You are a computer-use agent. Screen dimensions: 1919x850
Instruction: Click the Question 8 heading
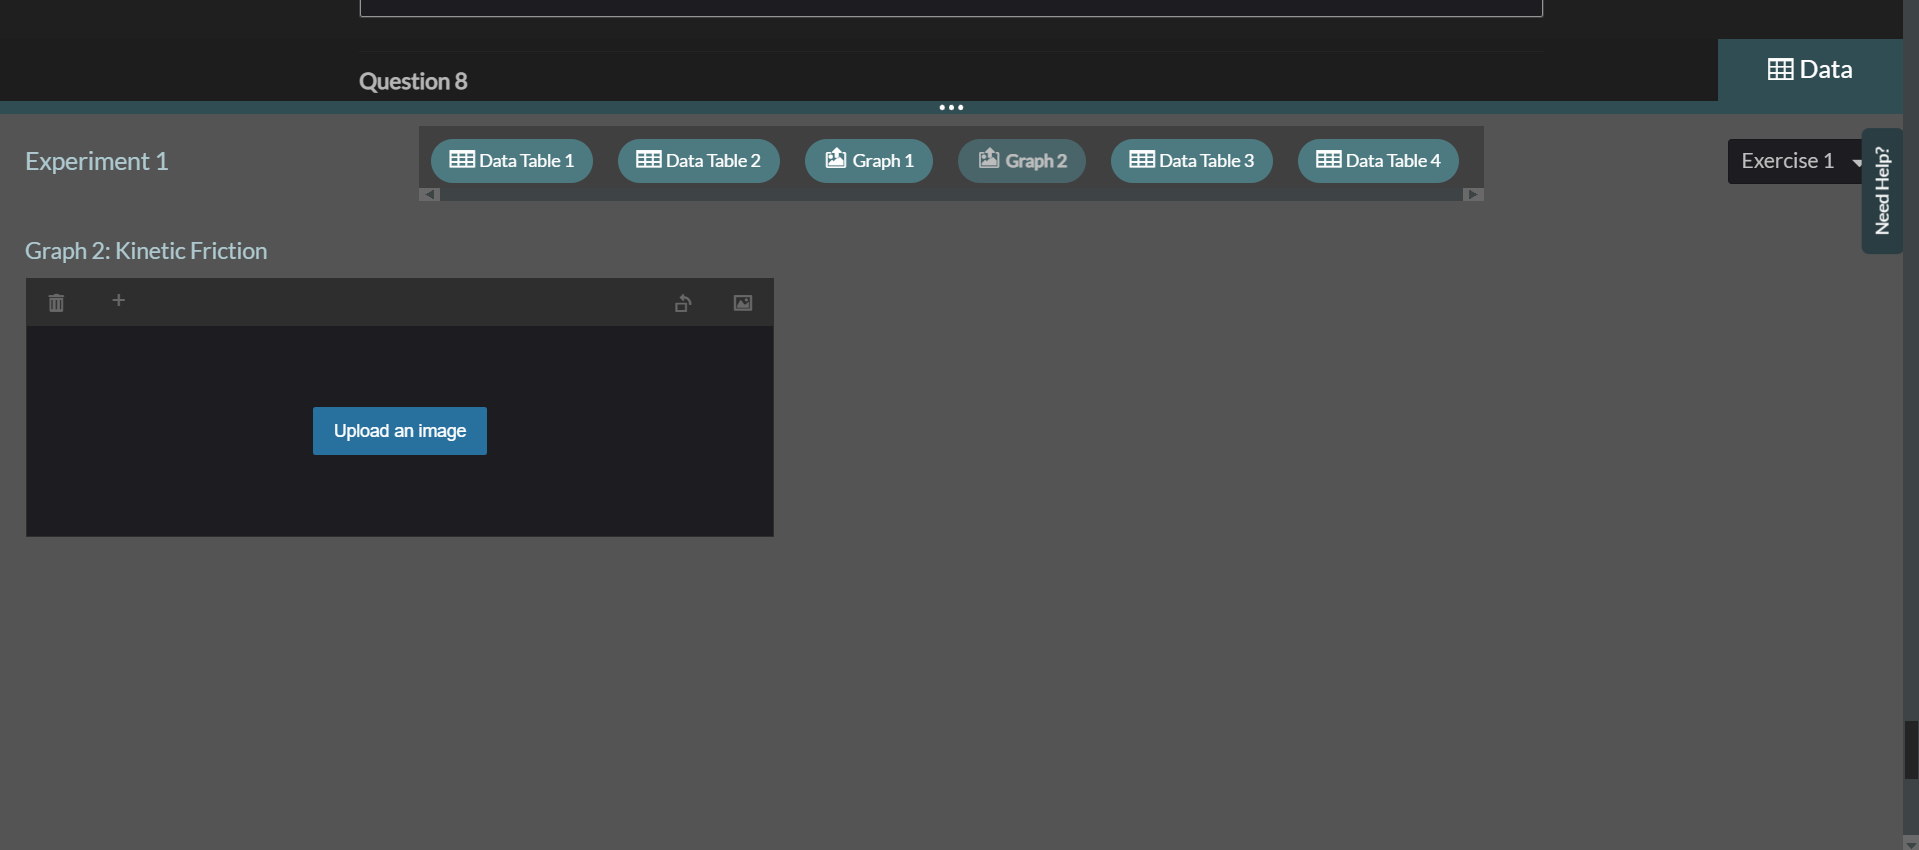pos(413,81)
